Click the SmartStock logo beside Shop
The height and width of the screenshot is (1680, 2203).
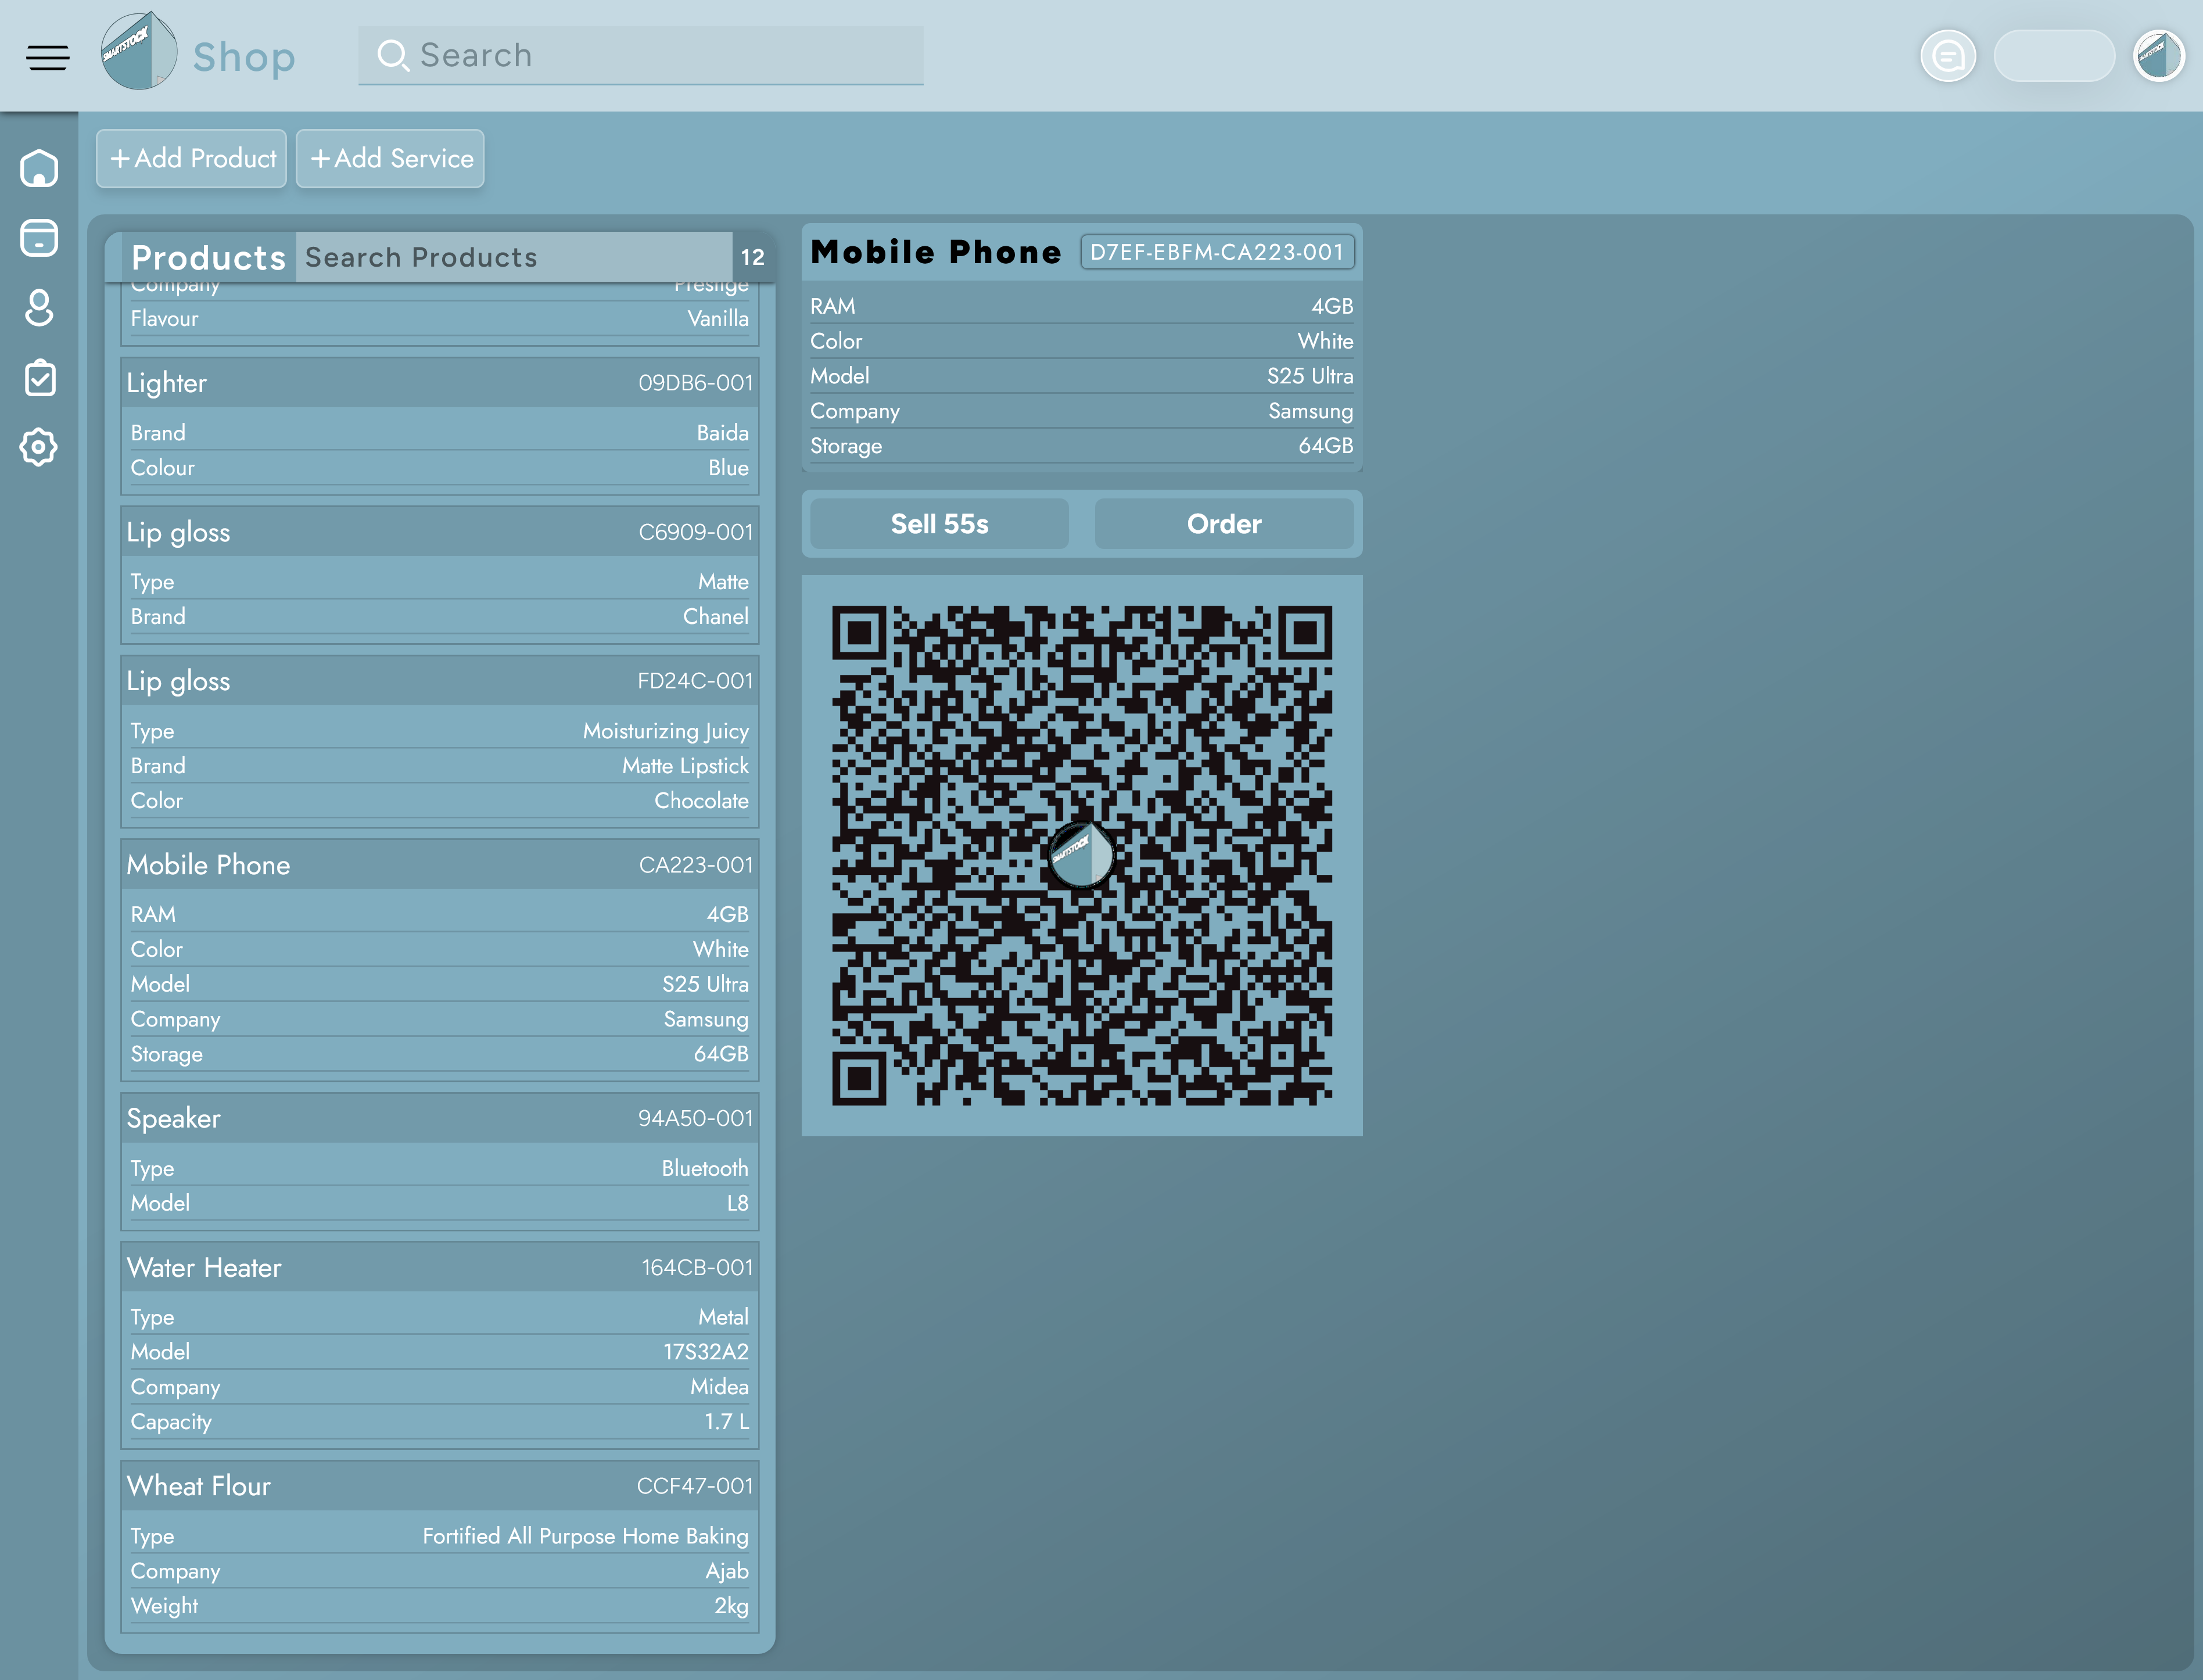[139, 52]
